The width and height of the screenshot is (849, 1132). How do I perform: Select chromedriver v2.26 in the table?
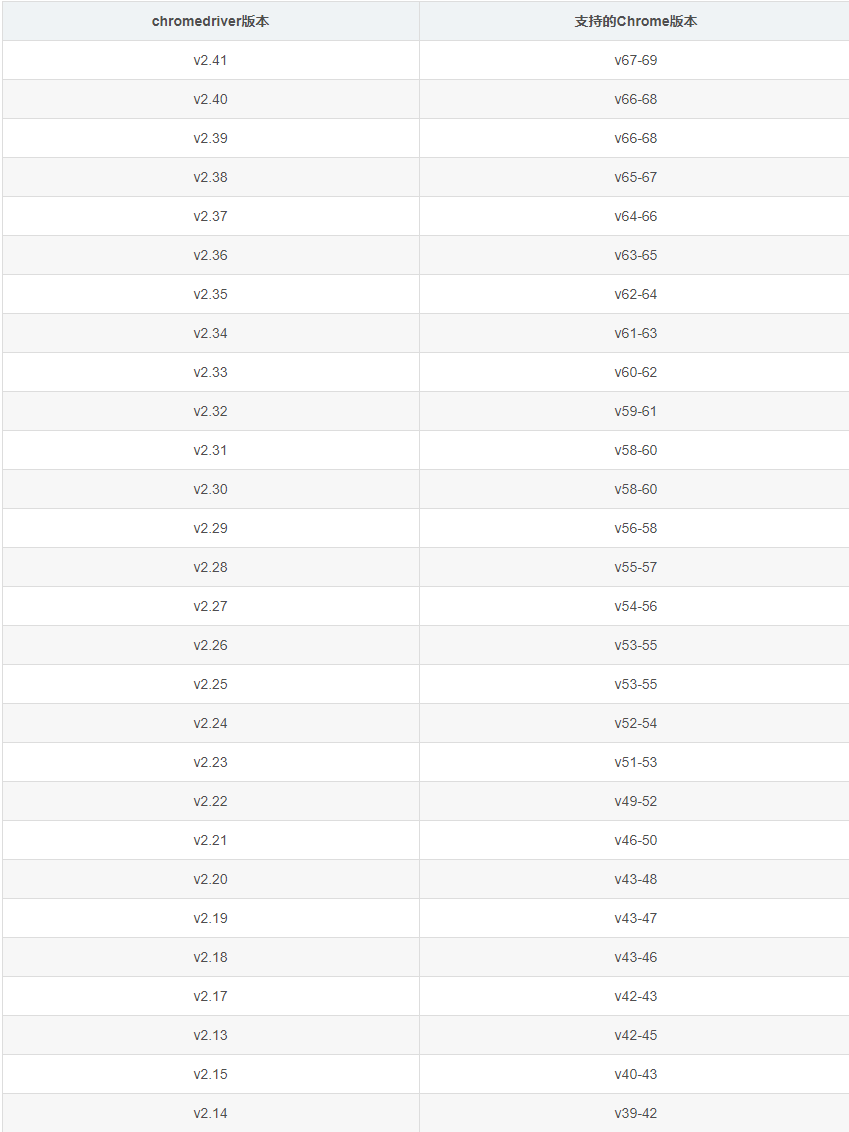tap(210, 645)
